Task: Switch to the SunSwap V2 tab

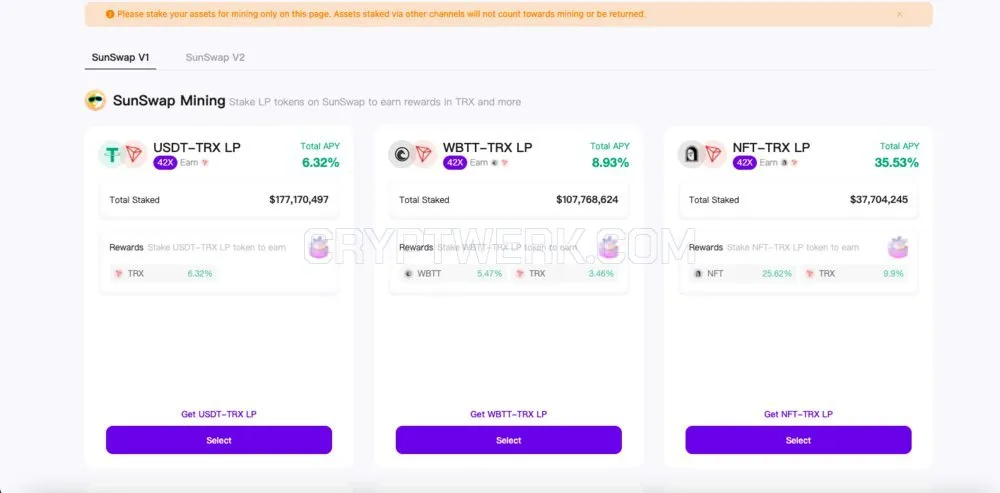Action: (x=215, y=57)
